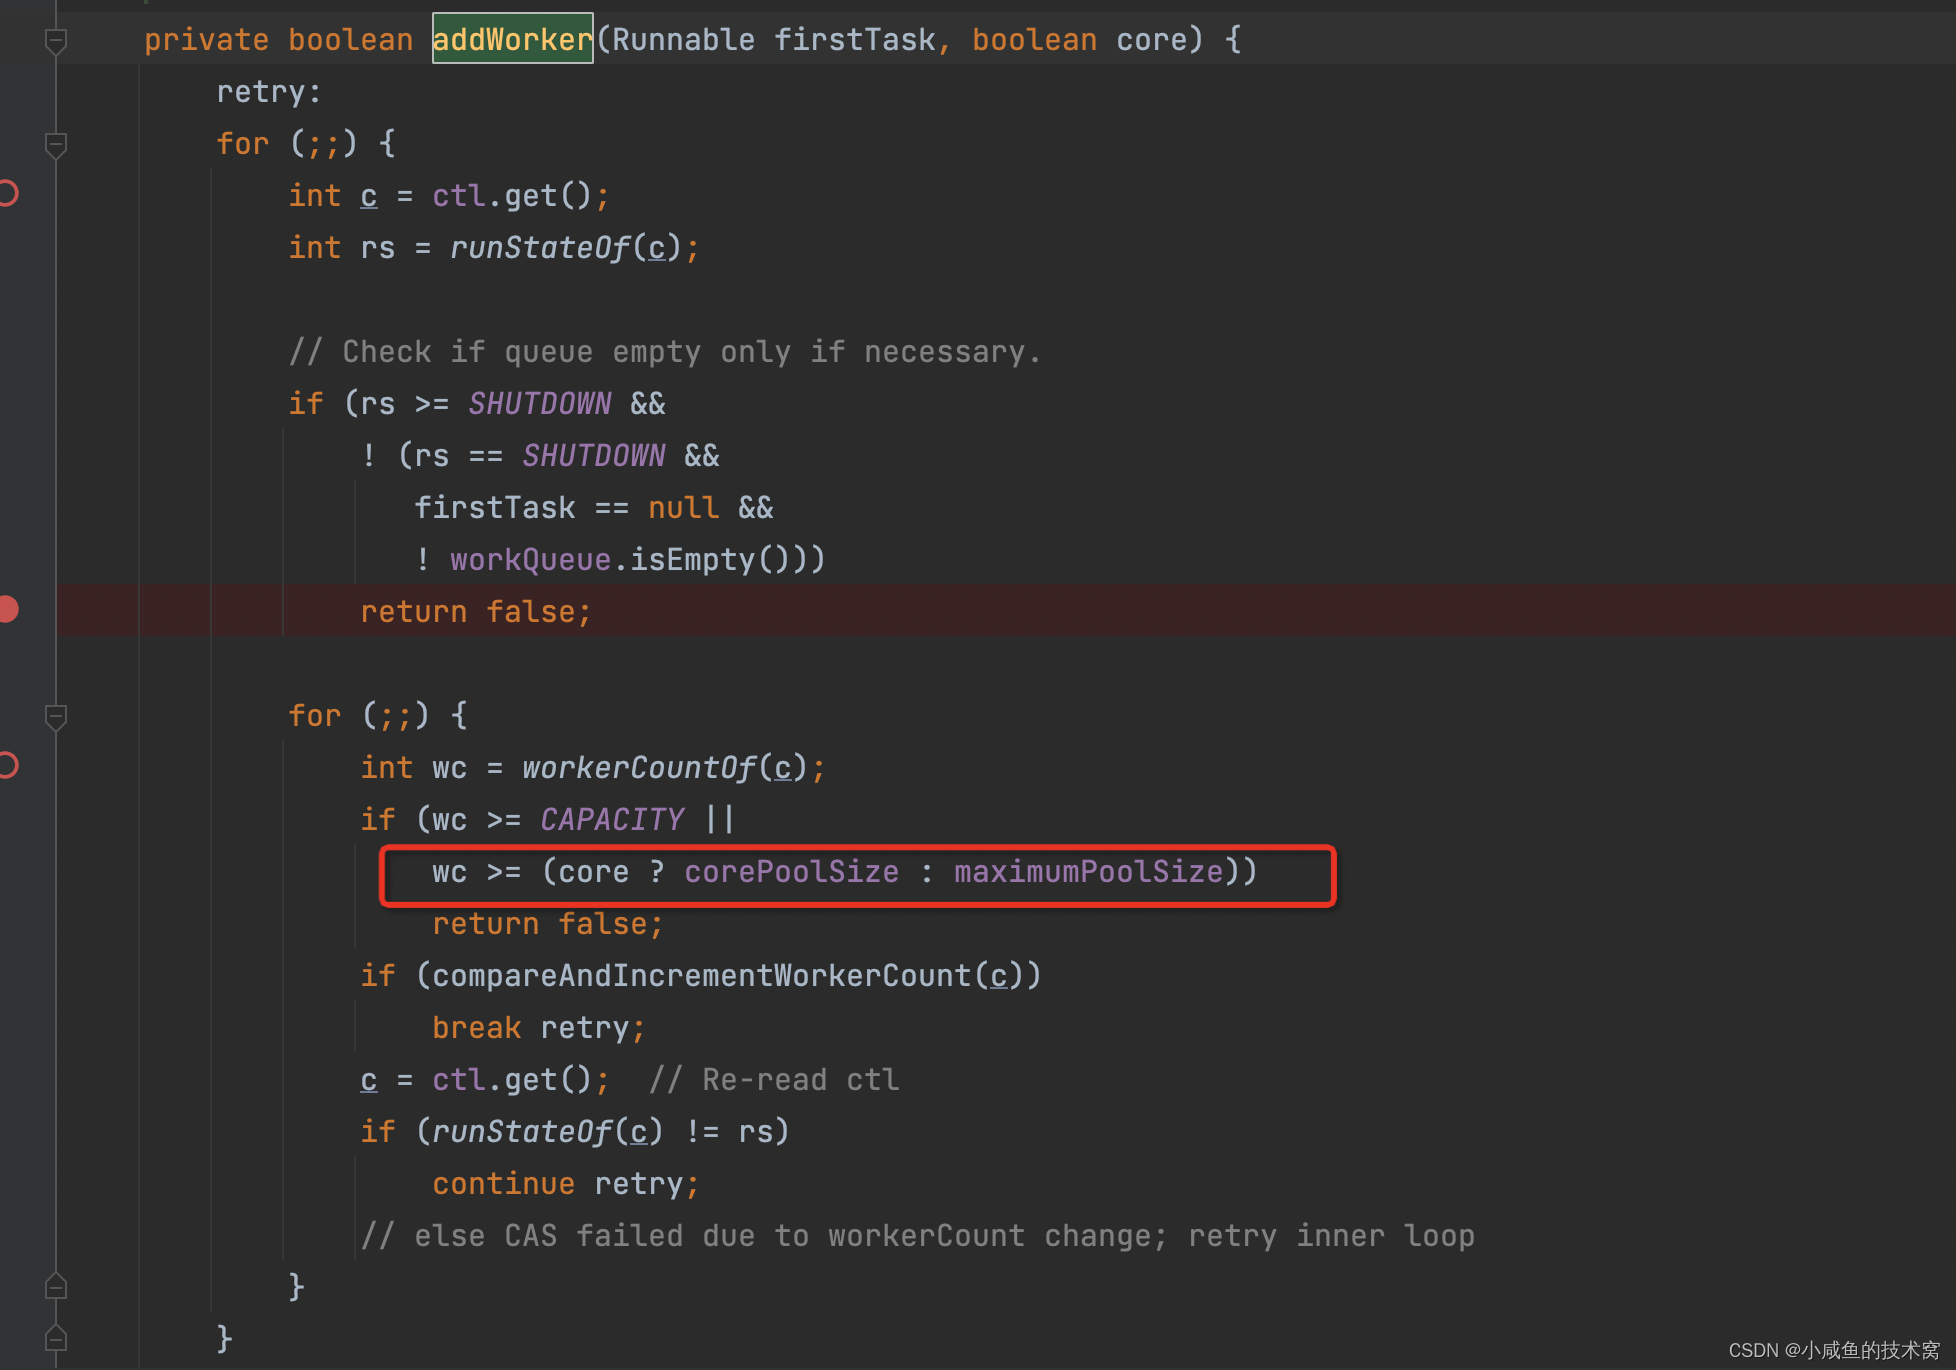Screen dimensions: 1956x1370
Task: Click SHUTDOWN in the 'rs == SHUTDOWN' condition
Action: click(594, 456)
